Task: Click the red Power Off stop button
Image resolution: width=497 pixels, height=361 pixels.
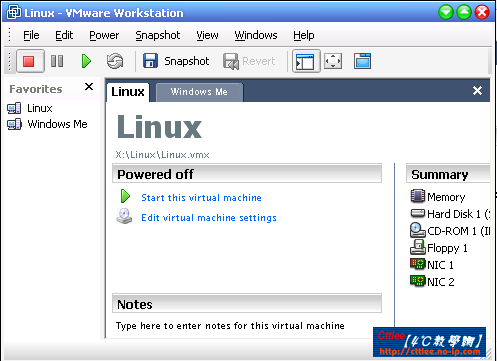Action: pos(29,61)
